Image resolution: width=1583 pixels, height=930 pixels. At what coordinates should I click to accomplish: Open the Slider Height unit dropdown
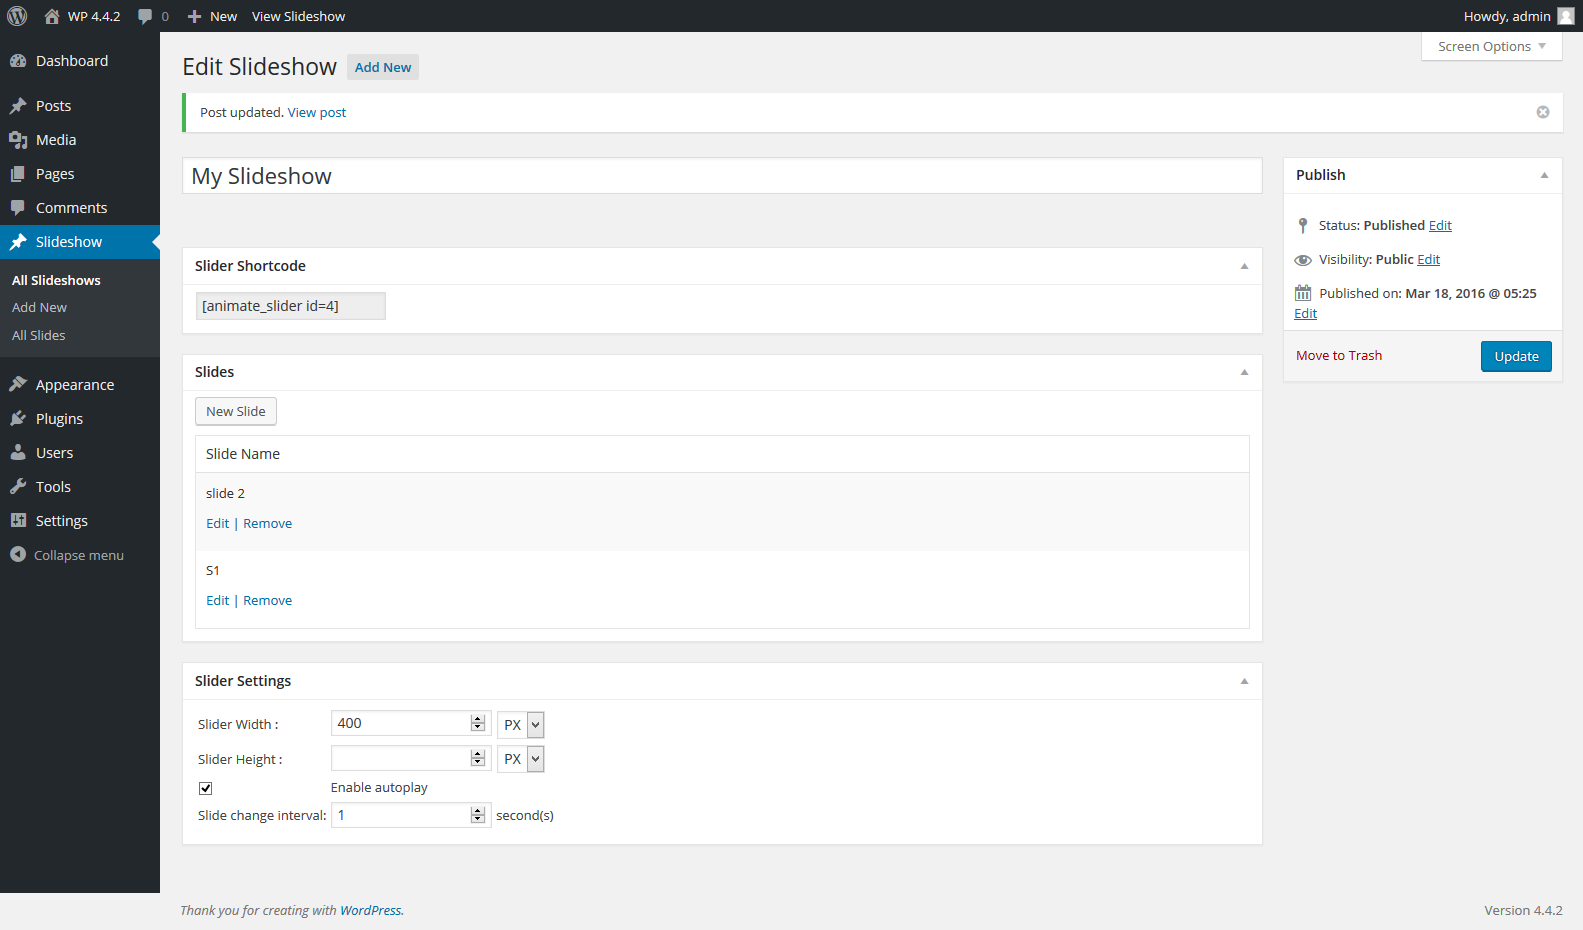coord(521,759)
